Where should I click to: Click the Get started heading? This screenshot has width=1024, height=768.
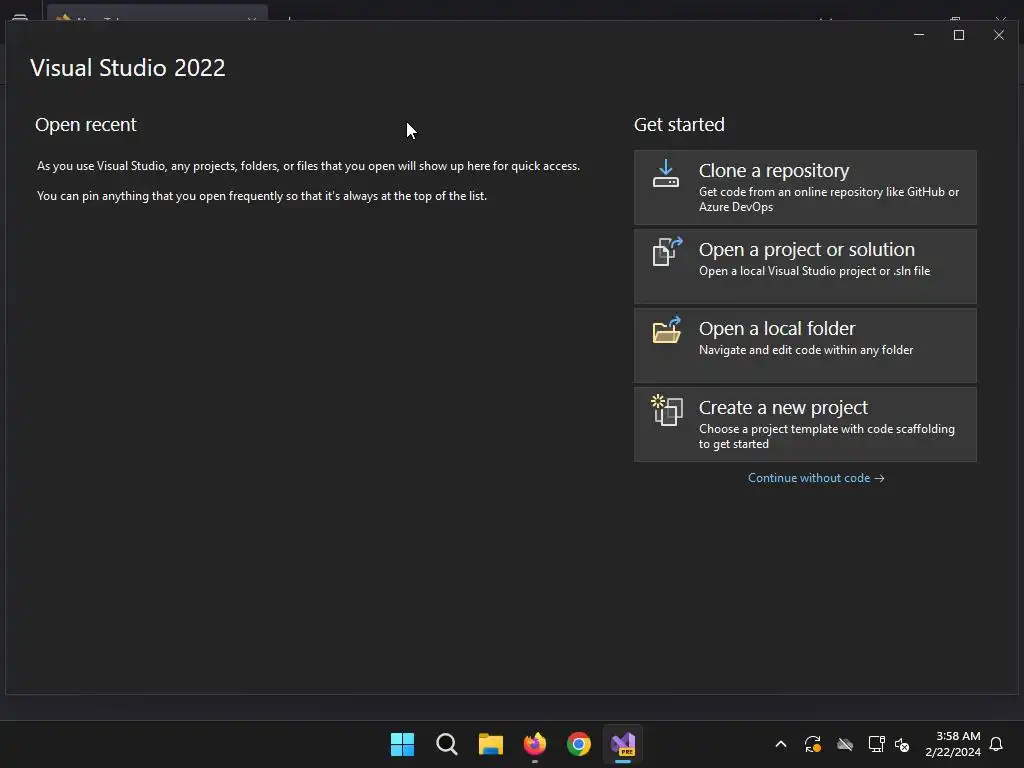(679, 125)
